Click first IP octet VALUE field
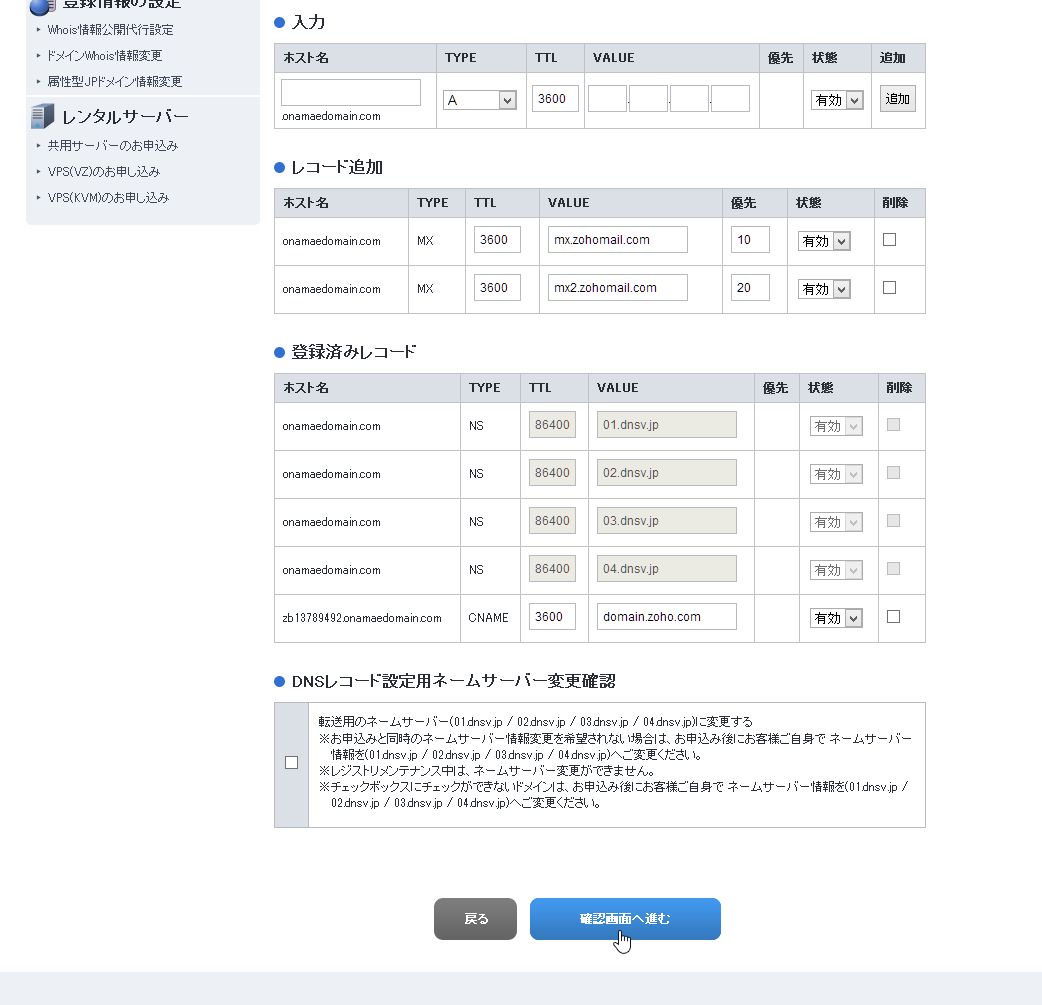Viewport: 1042px width, 1005px height. point(607,98)
